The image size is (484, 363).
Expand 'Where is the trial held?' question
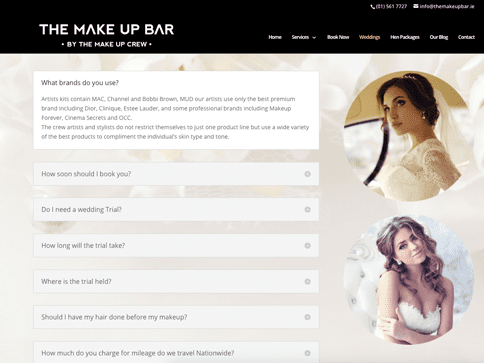tap(176, 281)
